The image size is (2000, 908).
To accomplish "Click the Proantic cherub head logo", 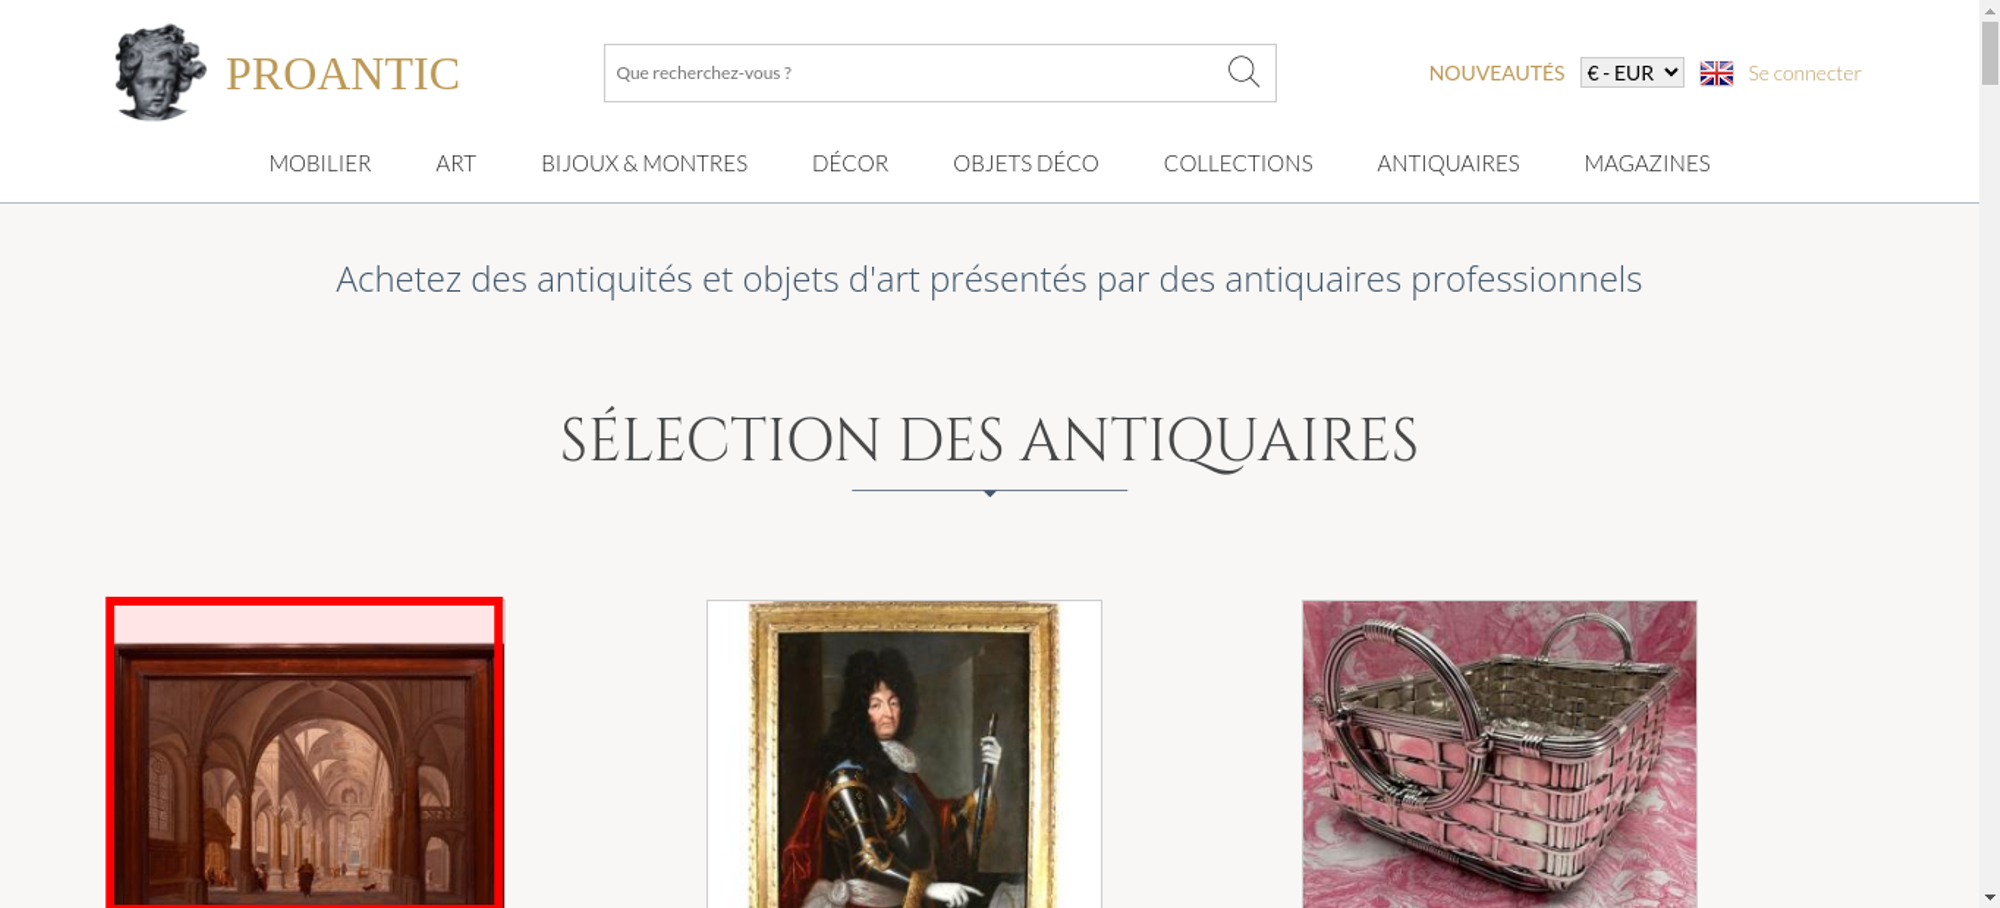I will (x=160, y=73).
